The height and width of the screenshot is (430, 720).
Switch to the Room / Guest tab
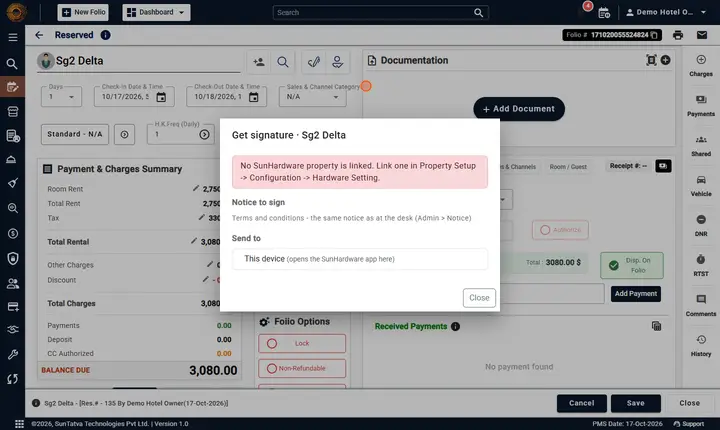(x=568, y=167)
